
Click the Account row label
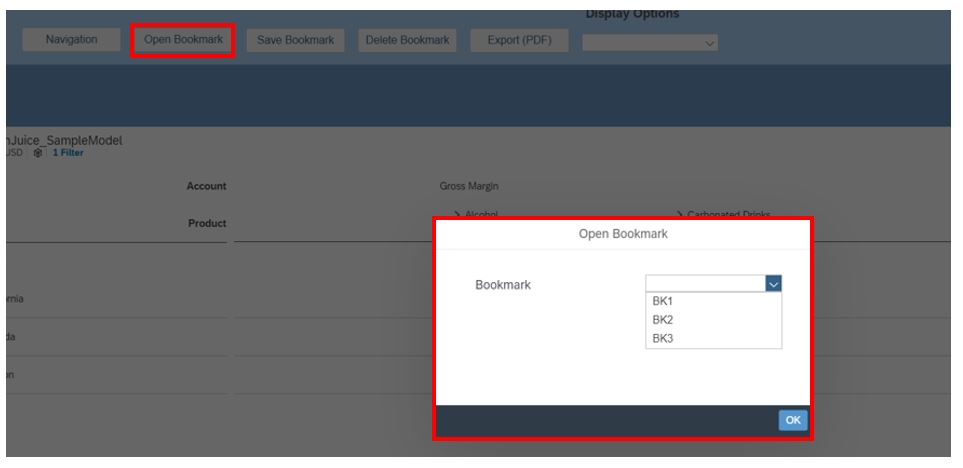click(x=206, y=186)
